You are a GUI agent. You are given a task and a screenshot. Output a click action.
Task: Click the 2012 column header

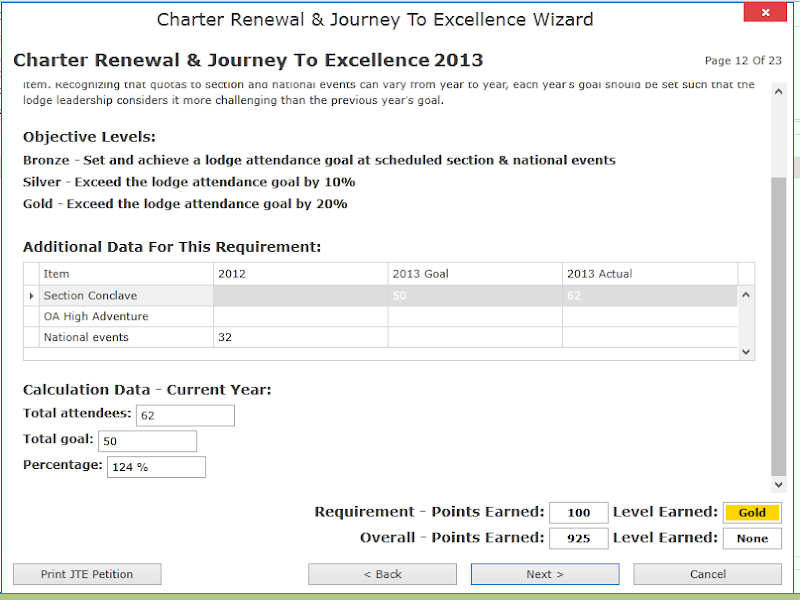point(301,274)
